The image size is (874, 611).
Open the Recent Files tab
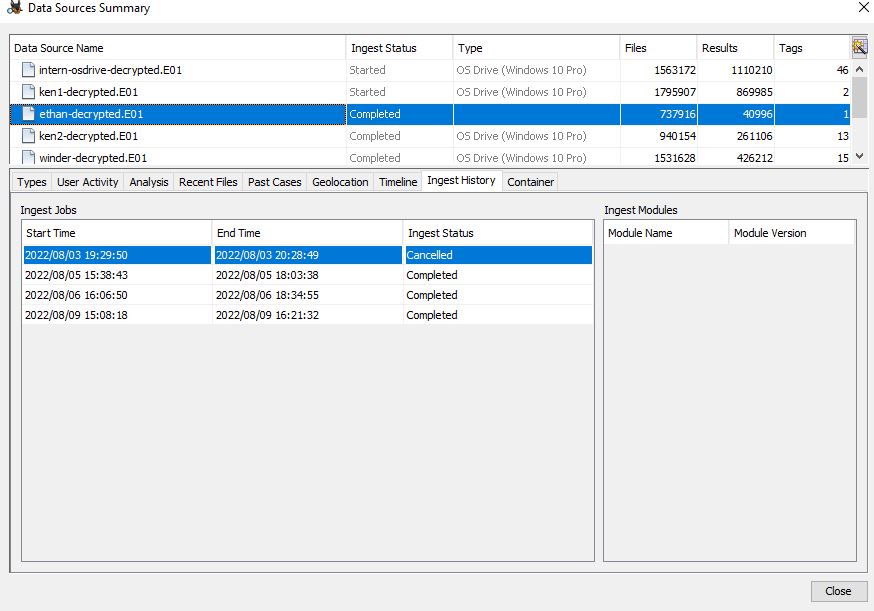210,181
